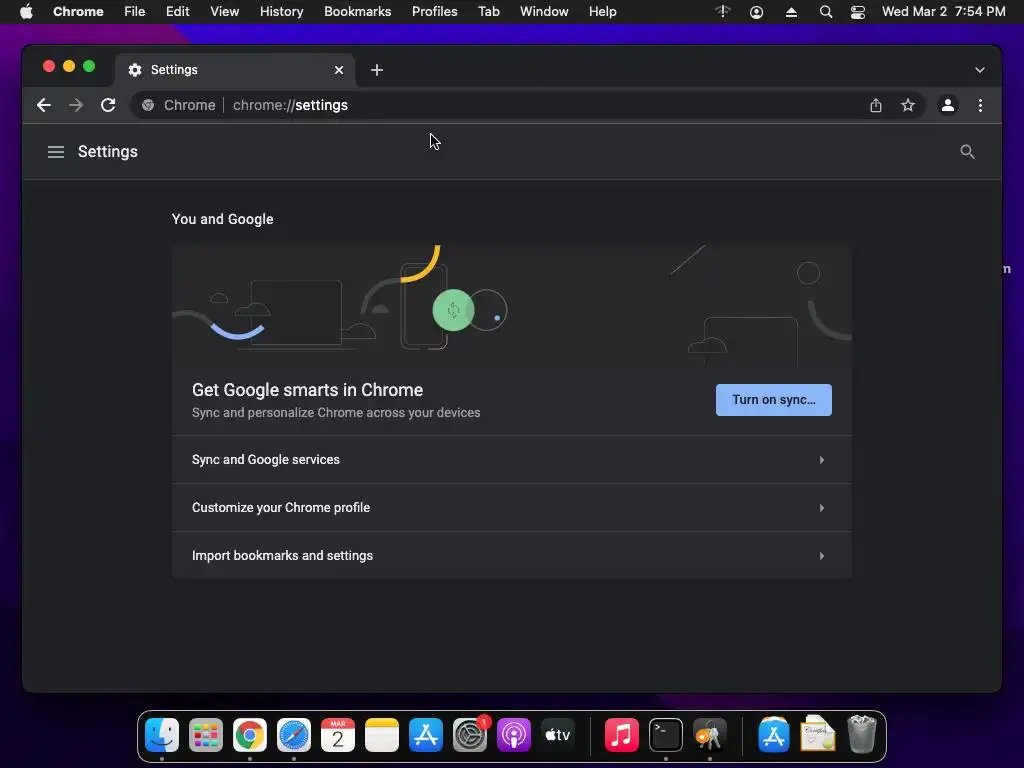Open Music from the dock
1024x768 pixels.
[621, 735]
